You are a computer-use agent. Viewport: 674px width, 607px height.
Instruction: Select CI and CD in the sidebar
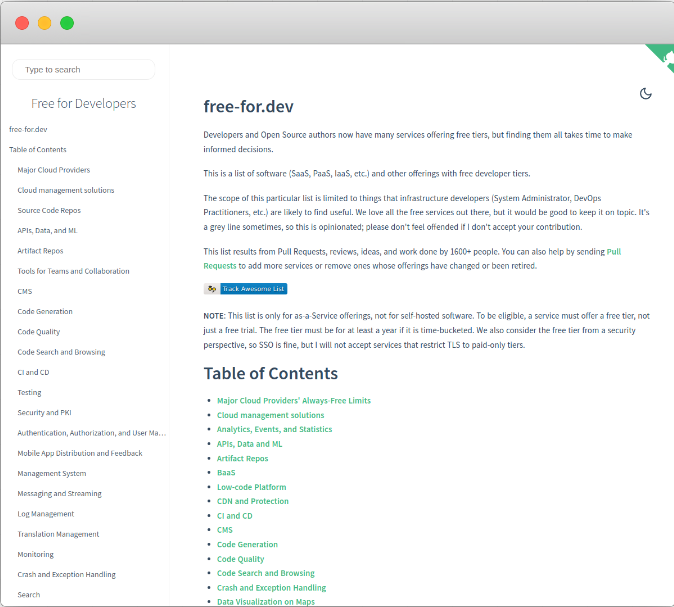[33, 372]
